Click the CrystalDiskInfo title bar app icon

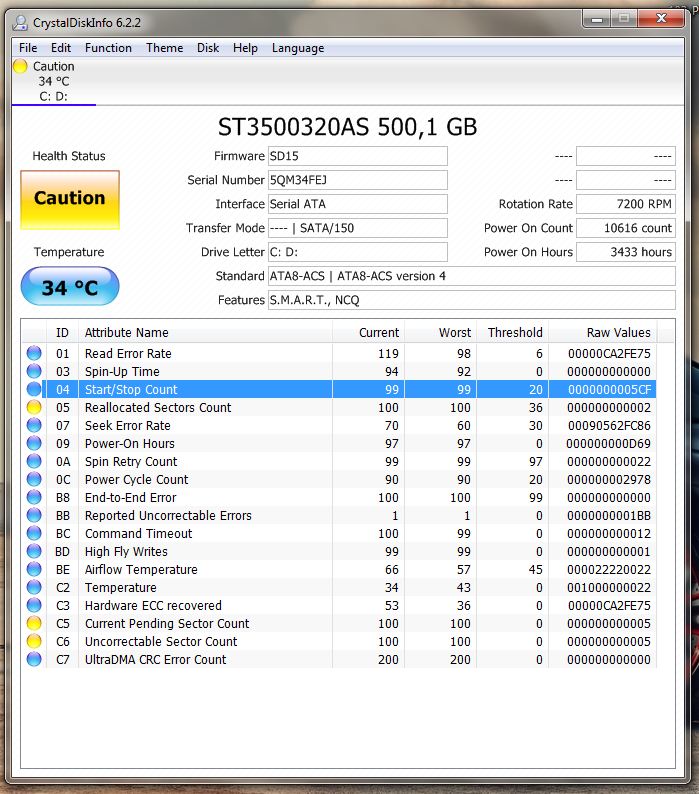20,22
